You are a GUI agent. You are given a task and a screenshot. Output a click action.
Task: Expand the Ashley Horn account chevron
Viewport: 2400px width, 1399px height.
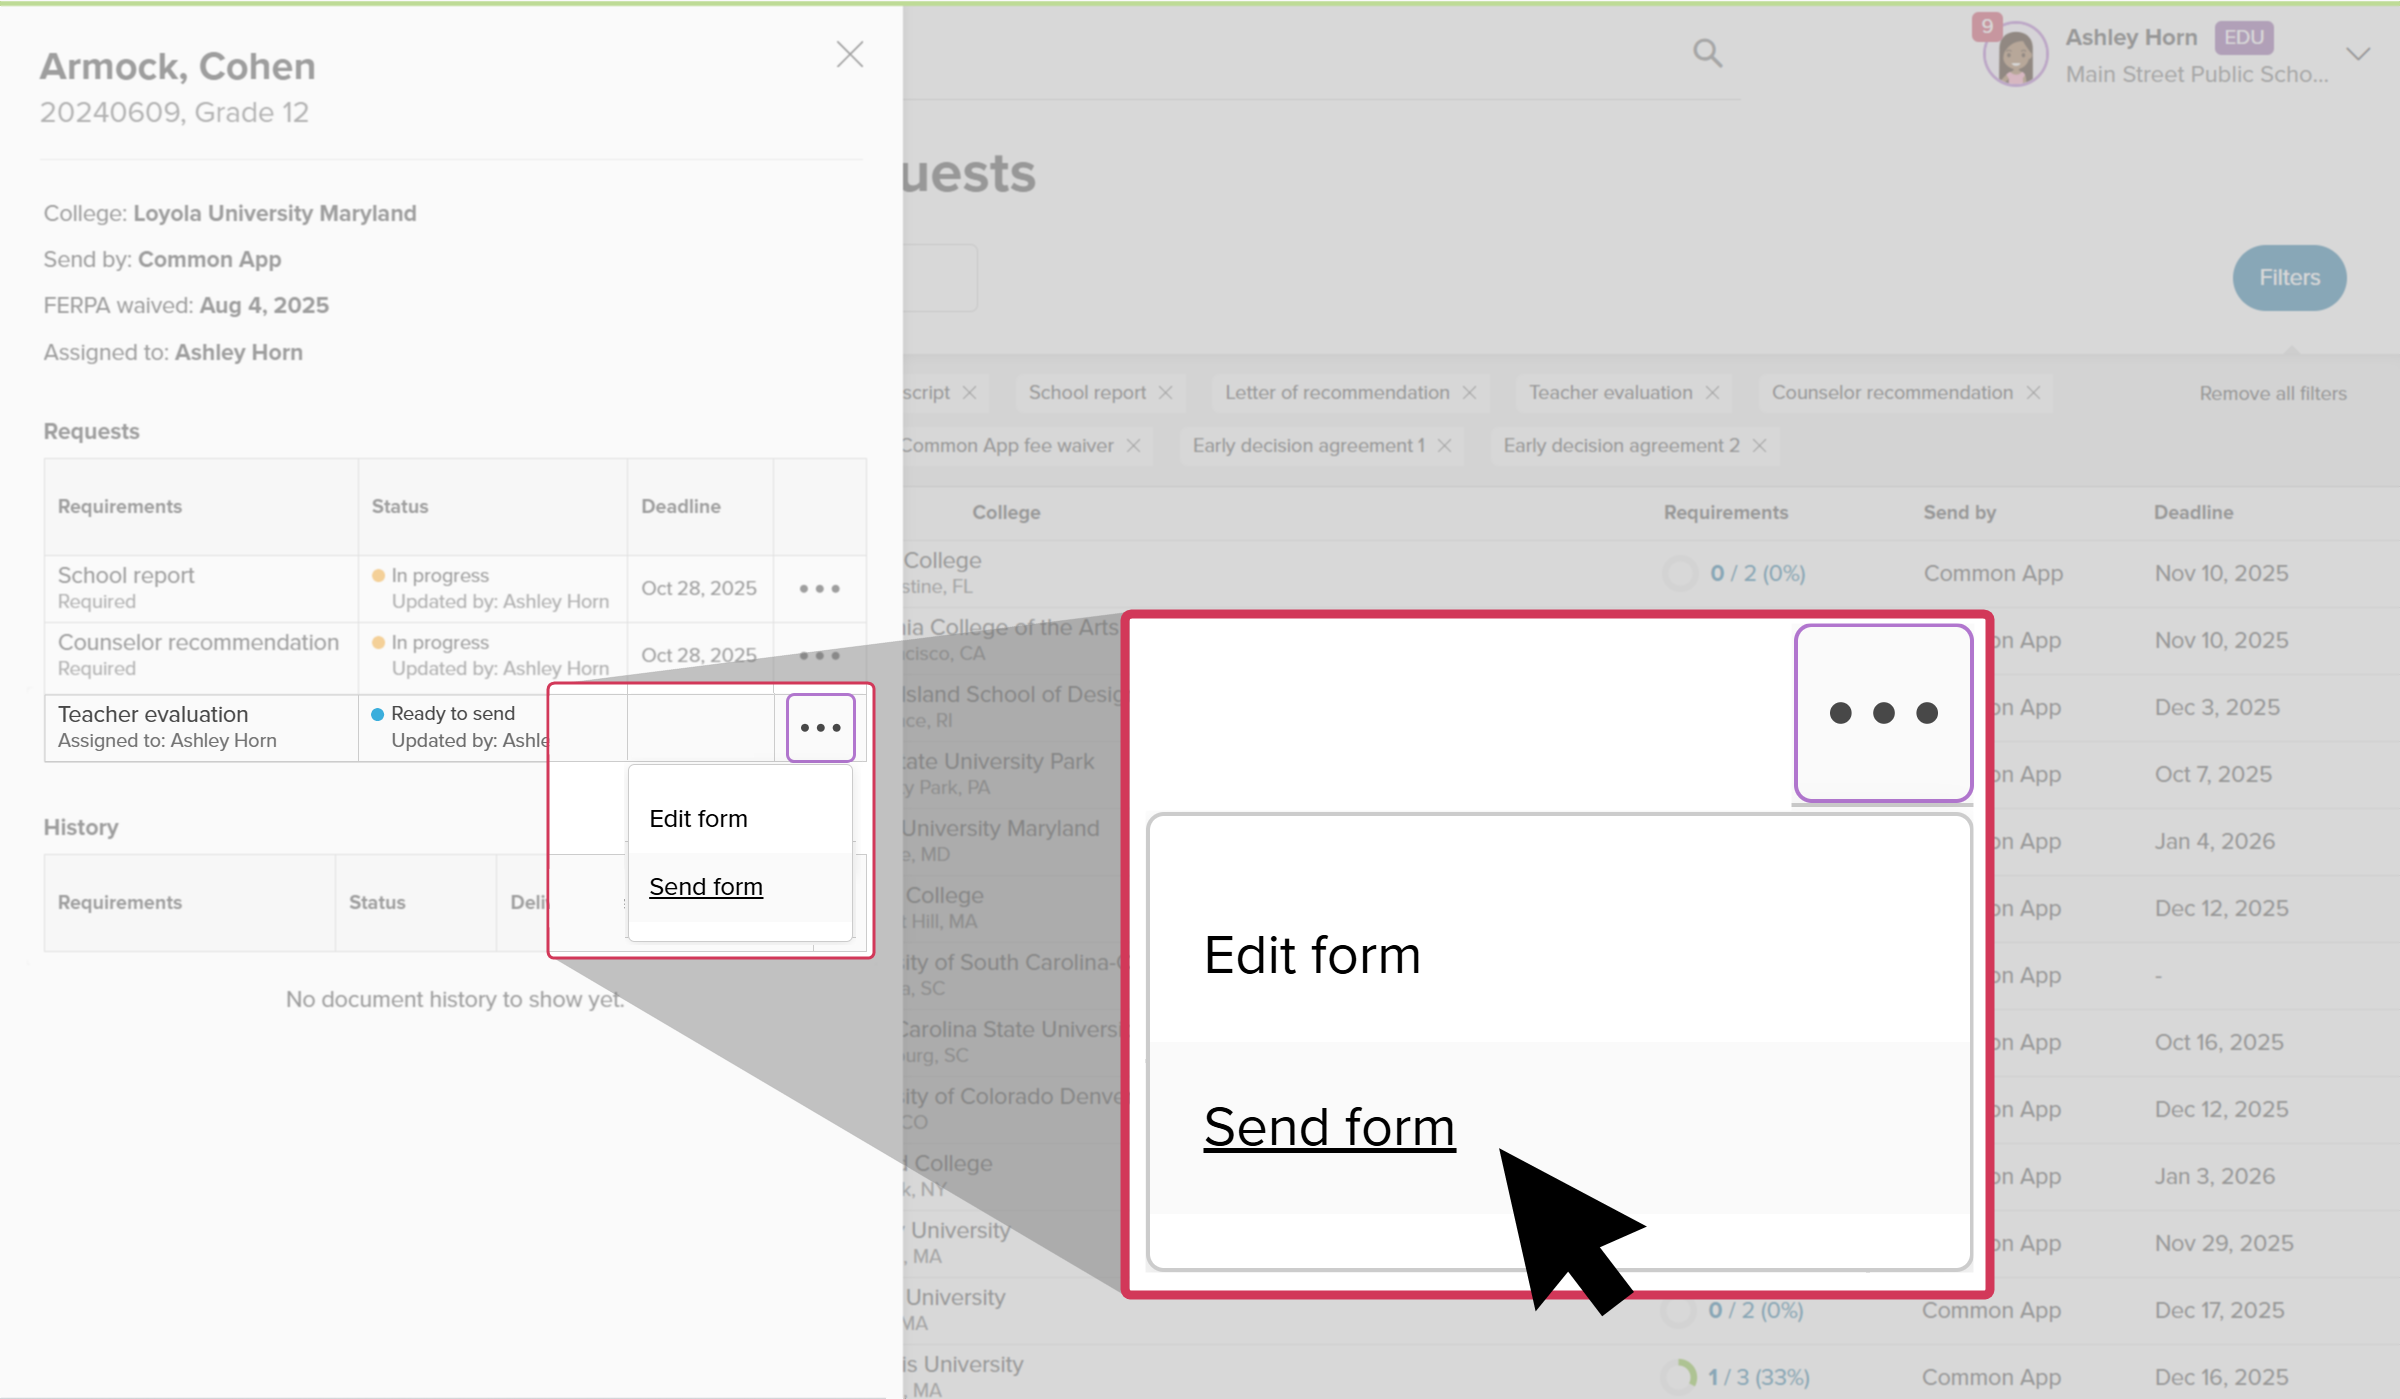coord(2358,54)
